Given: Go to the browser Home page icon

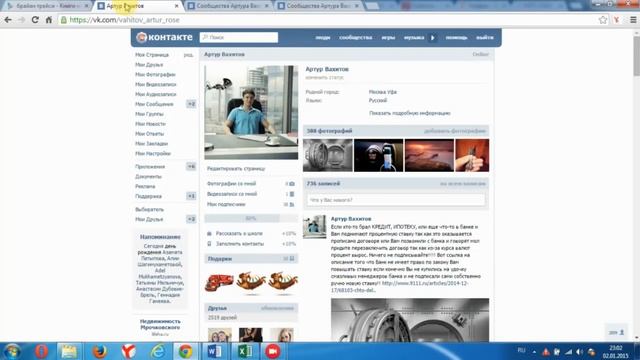Looking at the screenshot, I should [x=49, y=20].
